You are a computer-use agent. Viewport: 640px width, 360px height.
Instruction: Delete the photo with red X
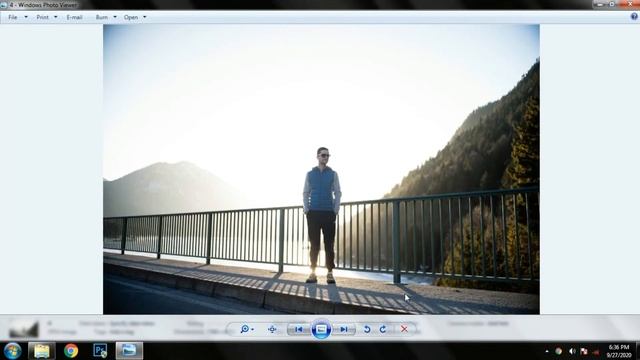click(x=404, y=329)
